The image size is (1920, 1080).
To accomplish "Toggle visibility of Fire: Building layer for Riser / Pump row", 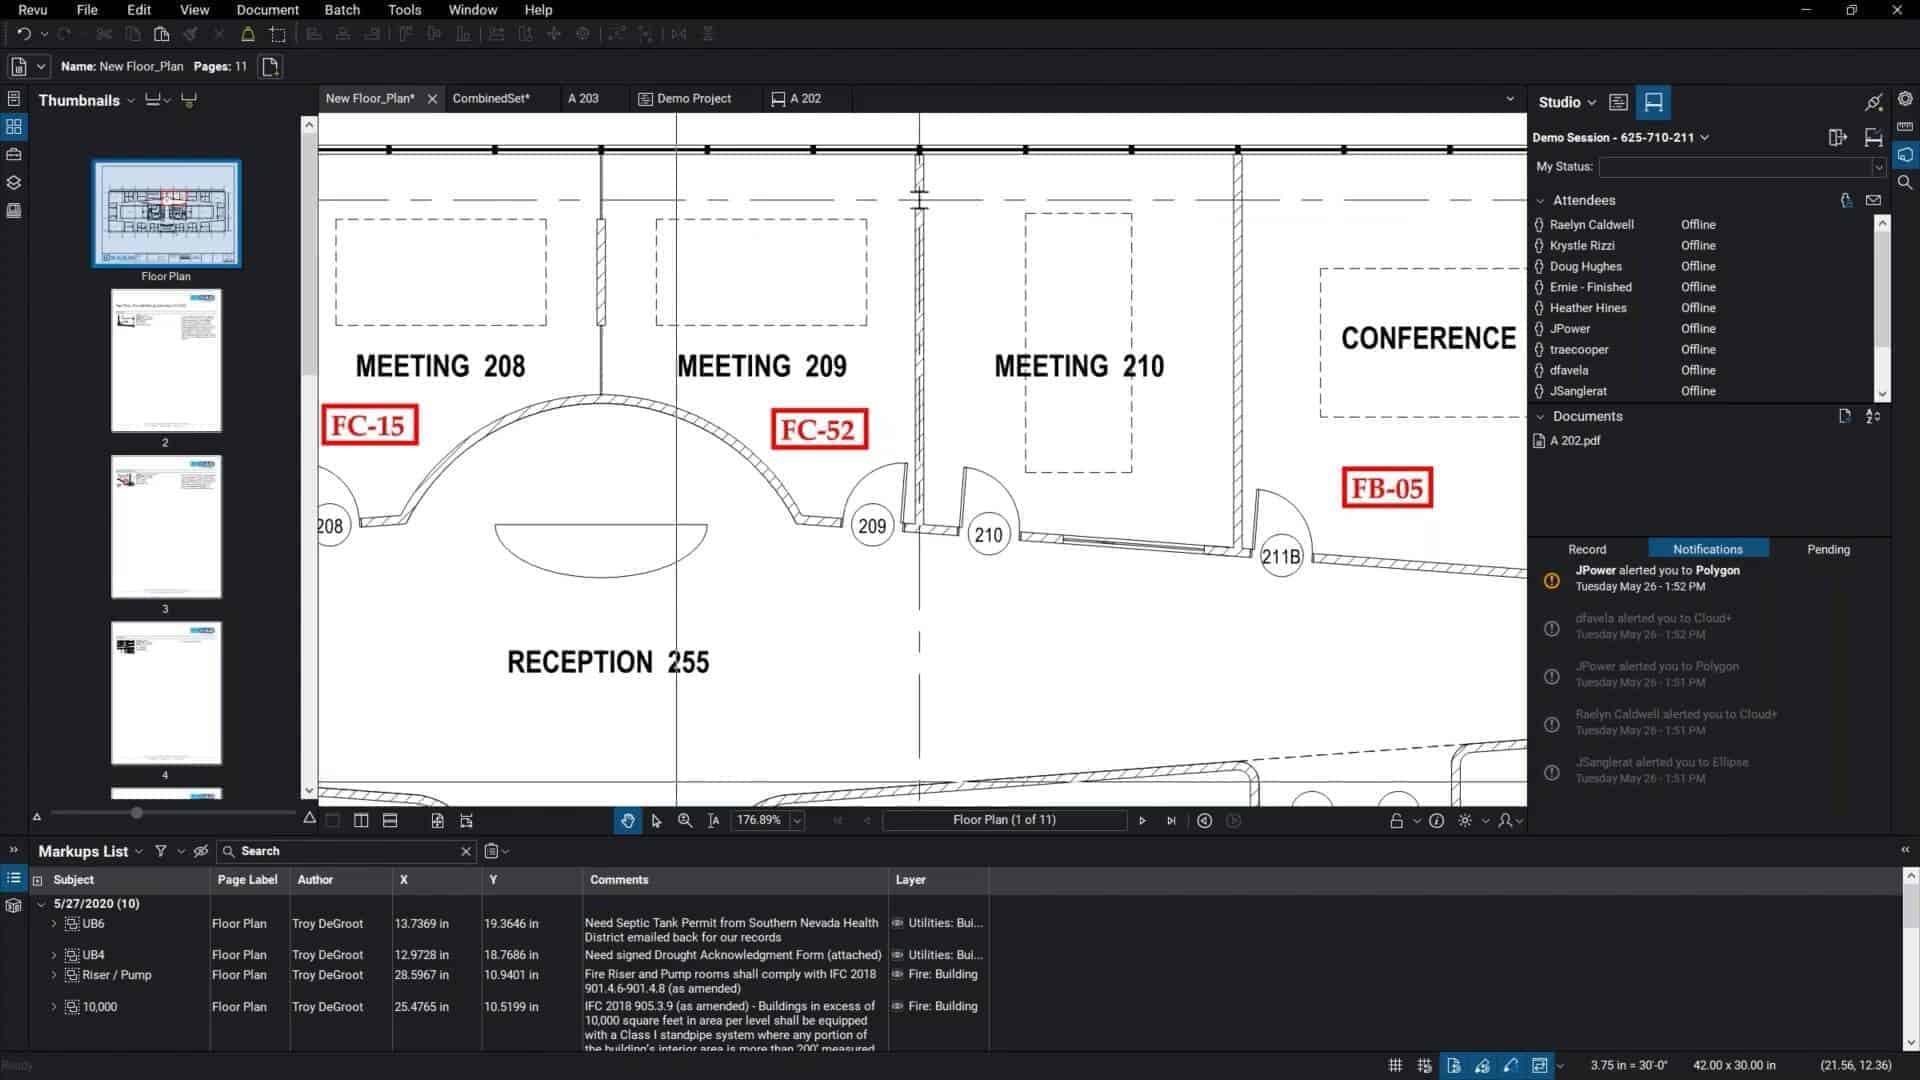I will (897, 975).
